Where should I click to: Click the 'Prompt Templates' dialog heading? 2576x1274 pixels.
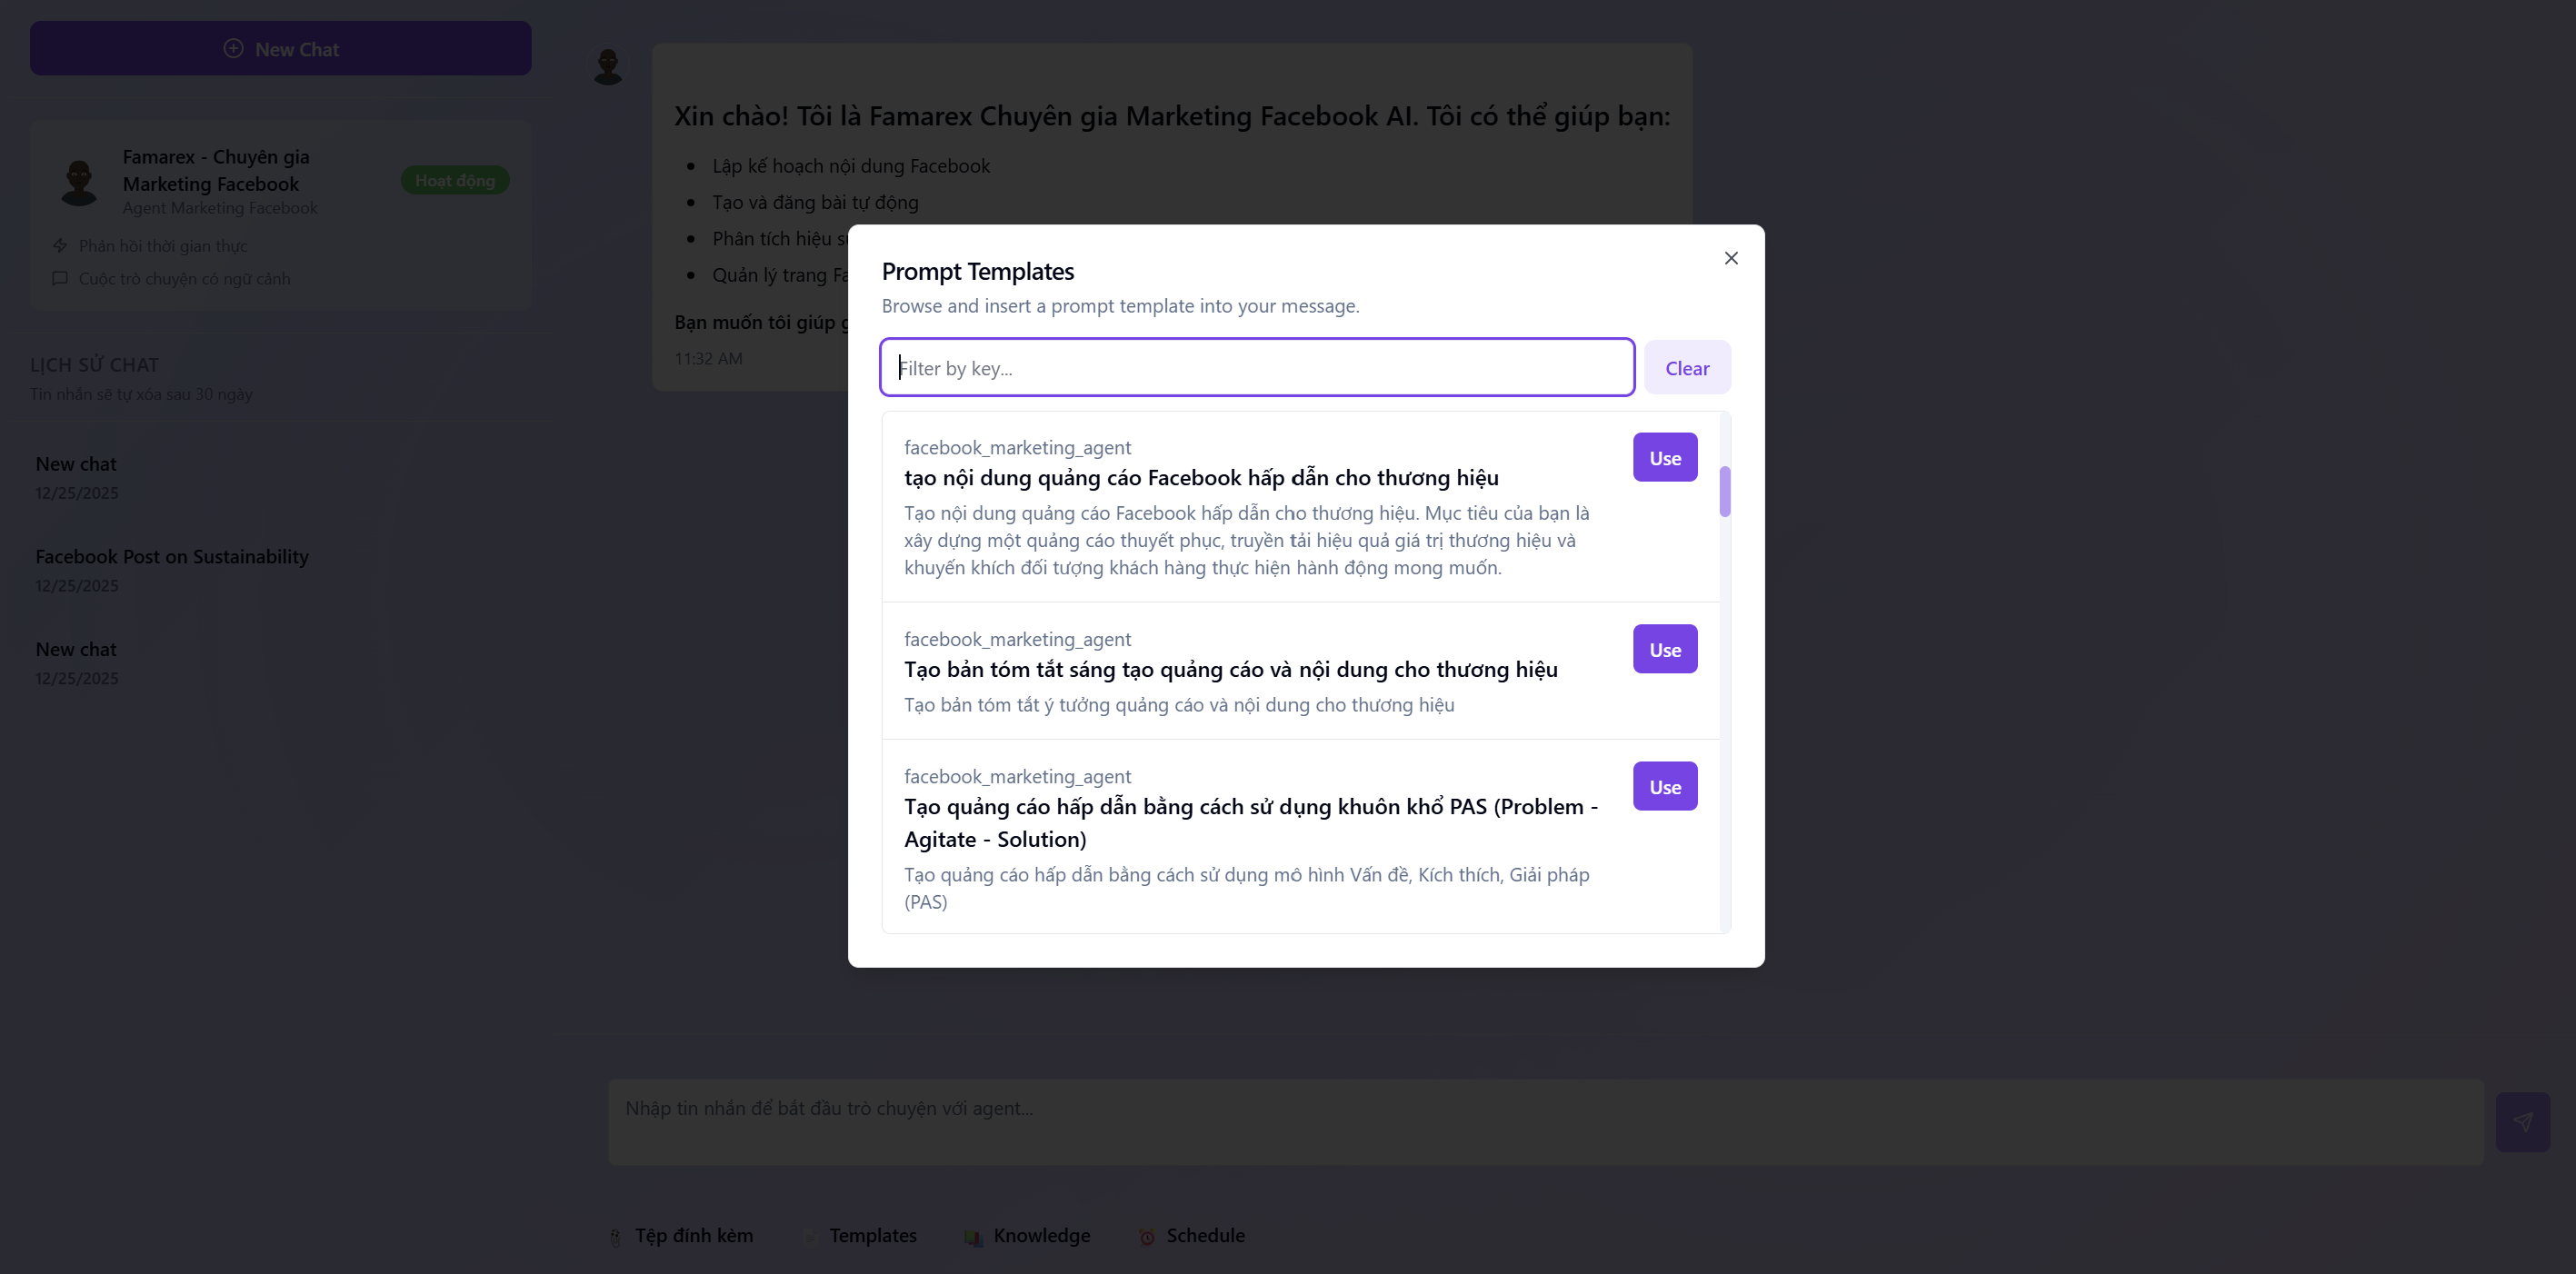coord(977,271)
